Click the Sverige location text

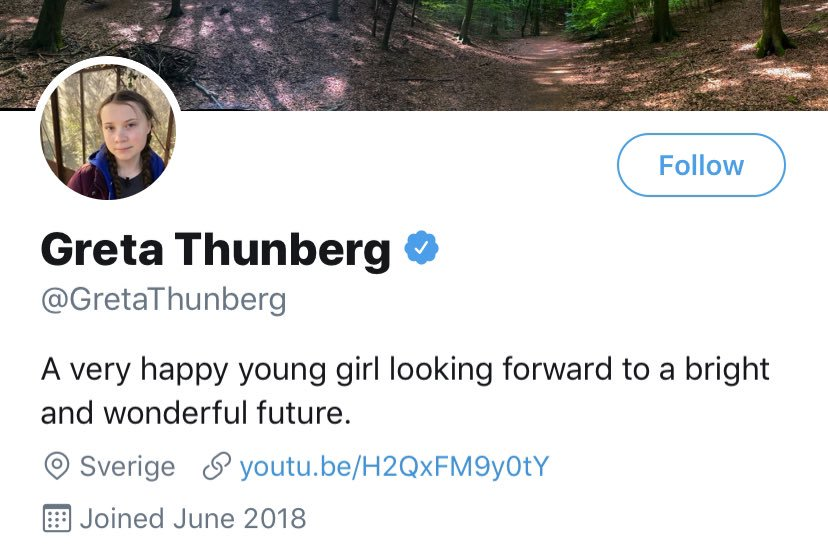(x=127, y=466)
